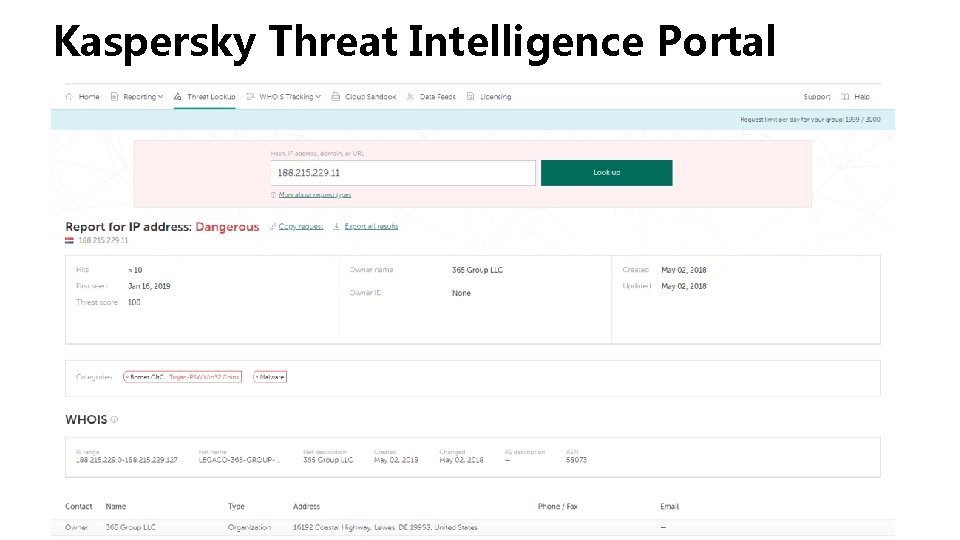This screenshot has height=540, width=960.
Task: Click the Created date 'May 02, 2018' in summary
Action: (x=684, y=270)
